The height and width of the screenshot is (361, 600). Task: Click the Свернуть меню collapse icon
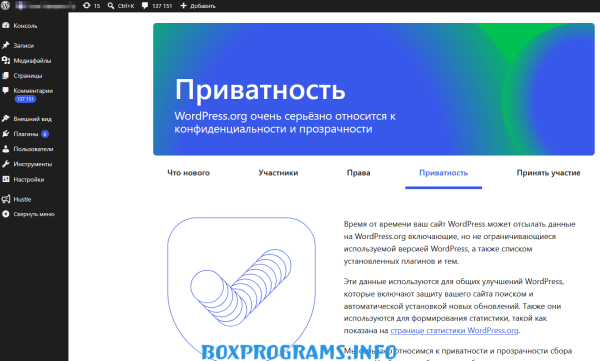click(x=6, y=214)
